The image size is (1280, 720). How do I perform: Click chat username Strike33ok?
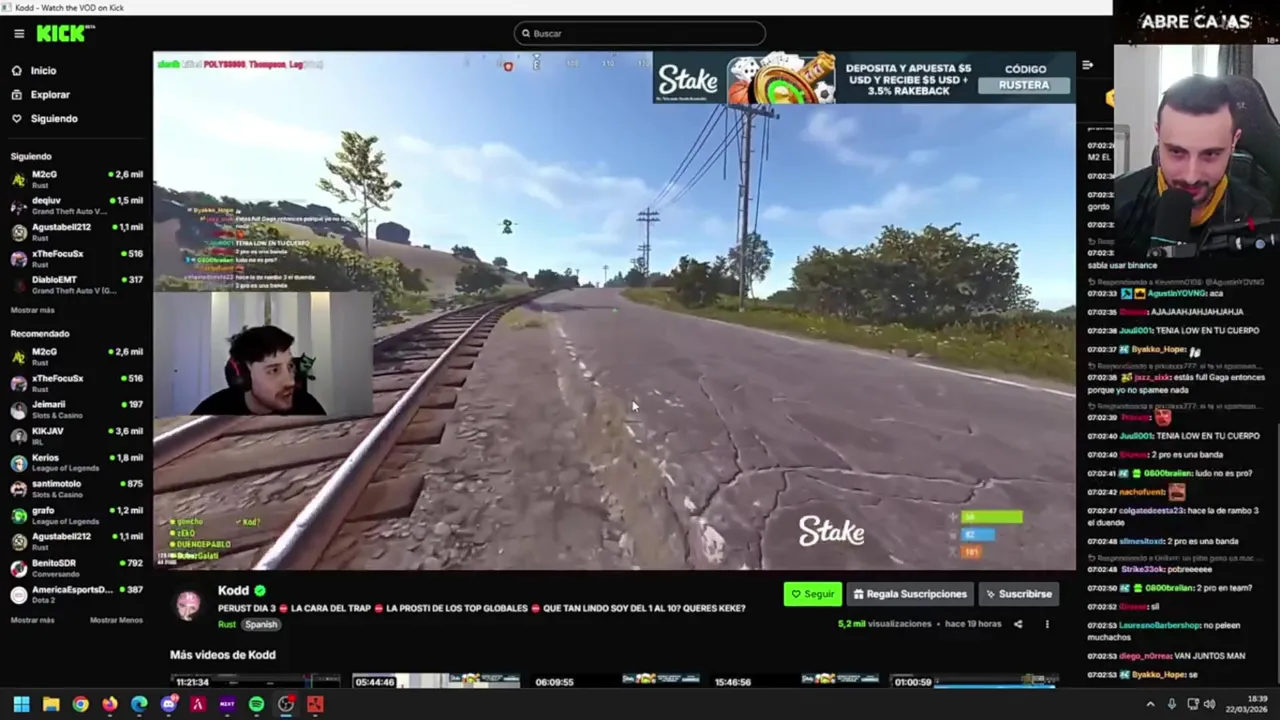[1141, 569]
